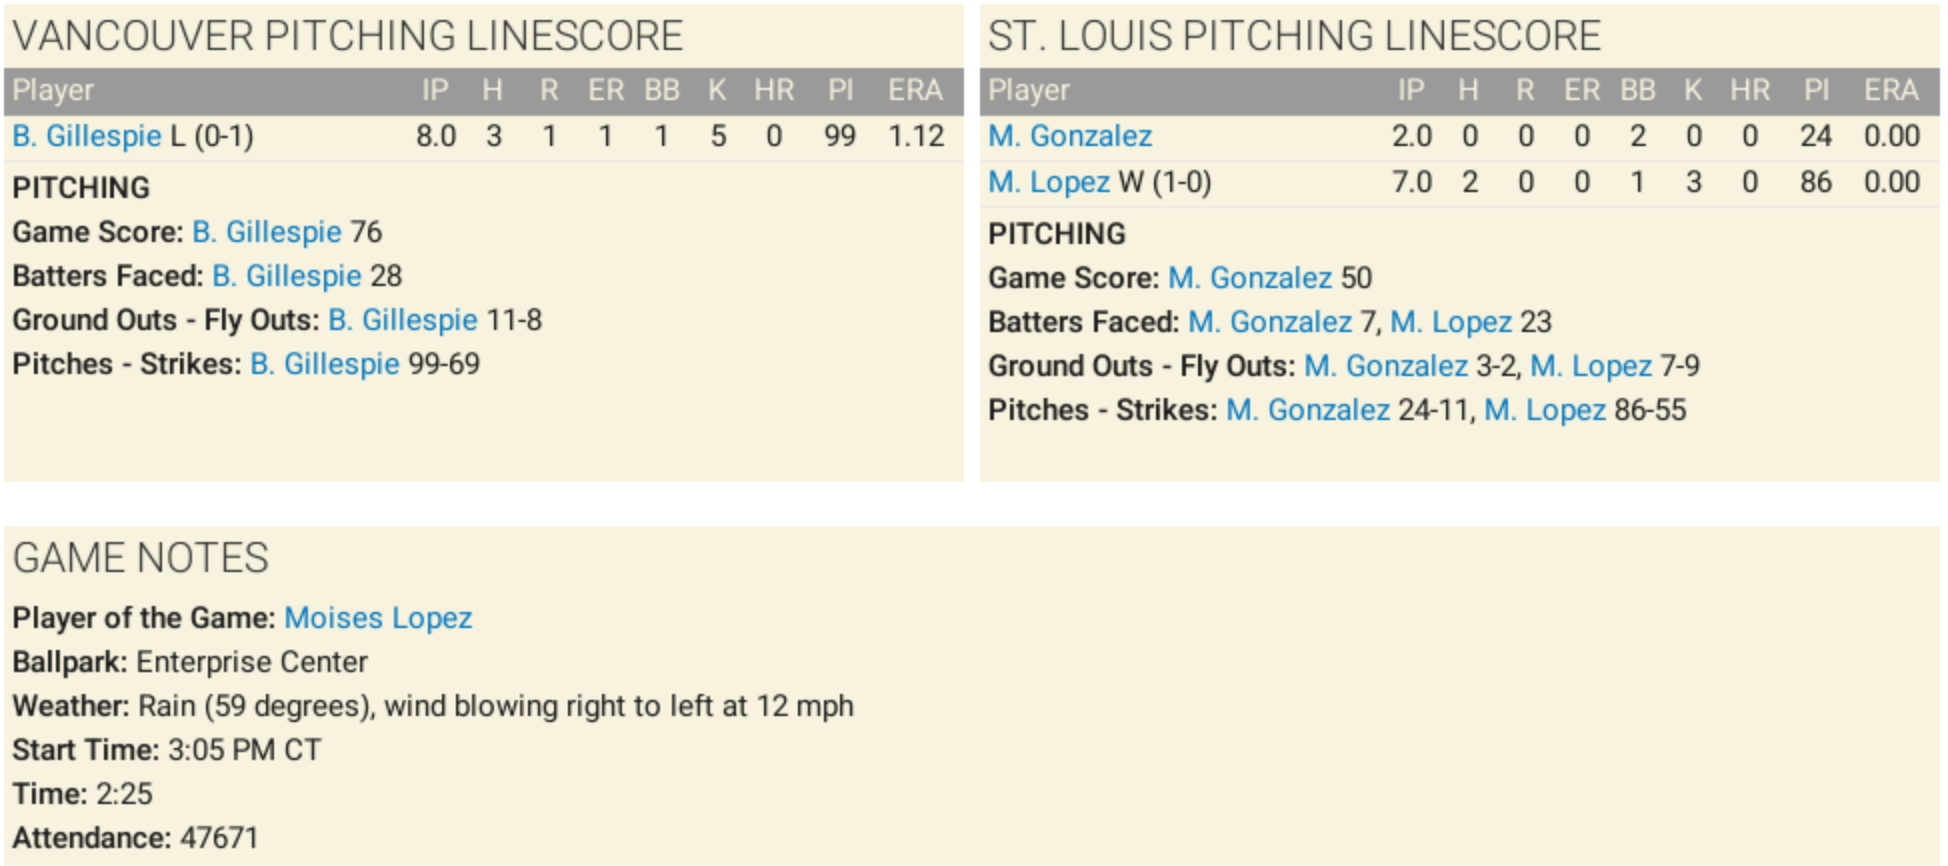Select M. Lopez in Pitches - Strikes line
This screenshot has width=1948, height=866.
(1544, 410)
